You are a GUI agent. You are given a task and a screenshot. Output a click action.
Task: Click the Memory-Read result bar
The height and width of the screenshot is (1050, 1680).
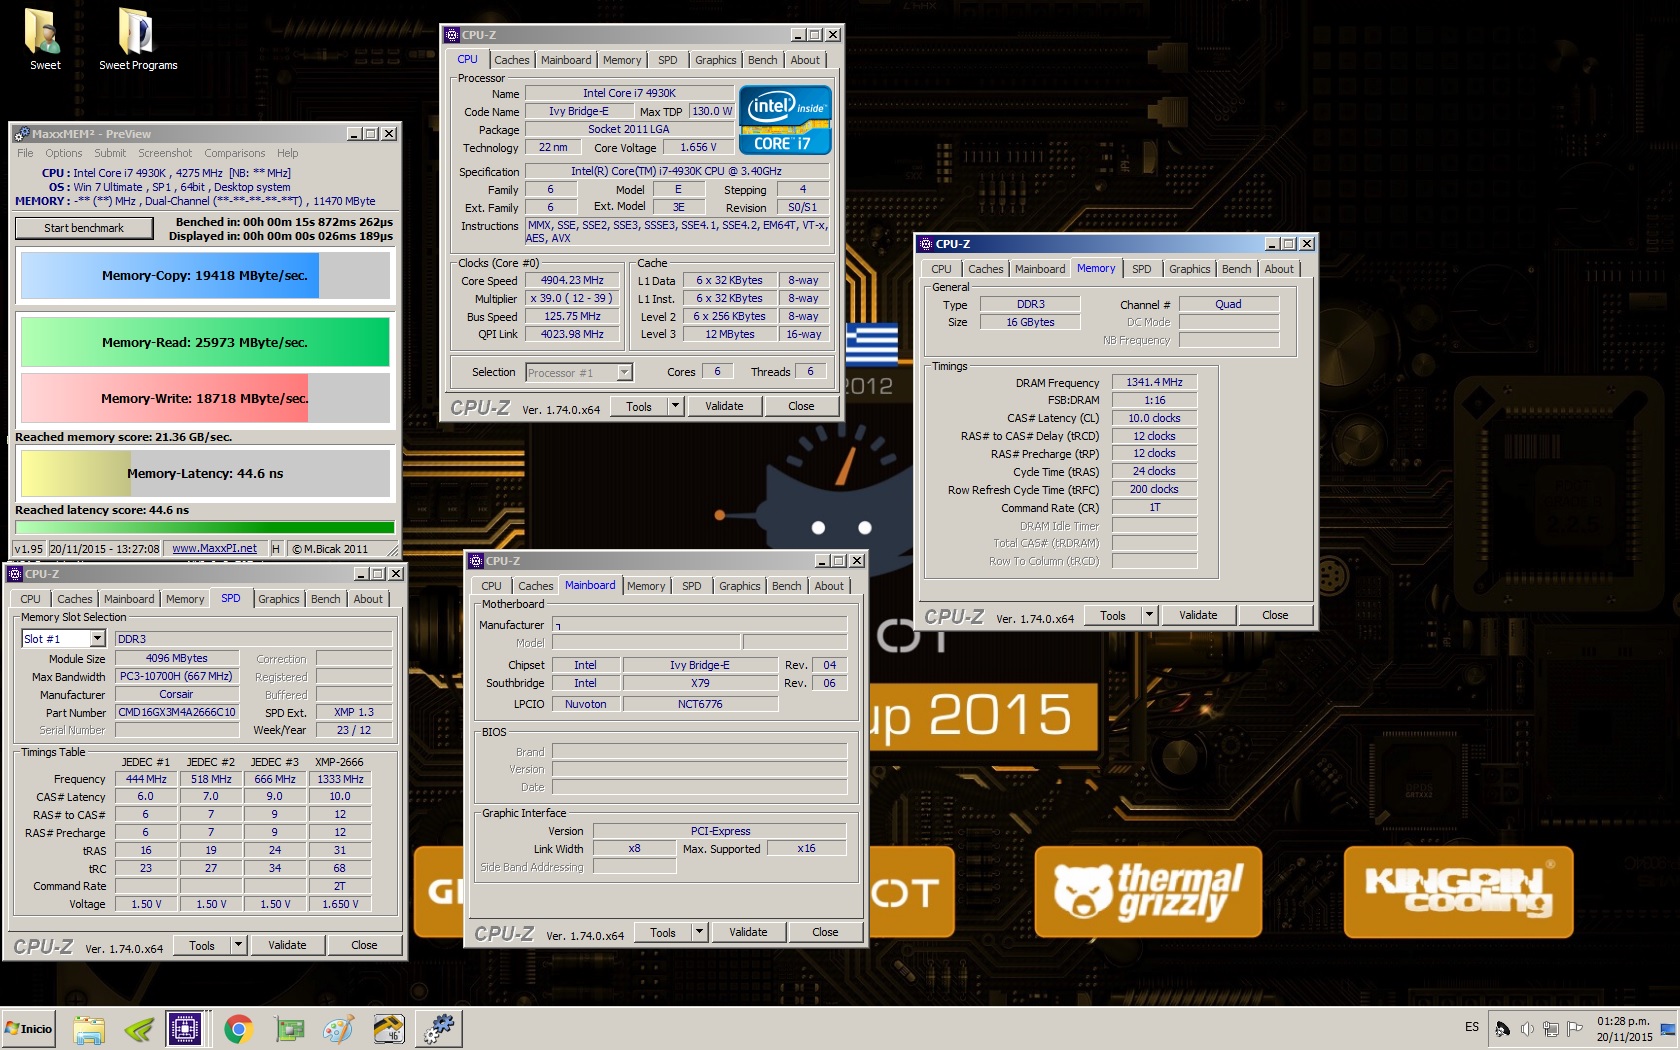205,342
